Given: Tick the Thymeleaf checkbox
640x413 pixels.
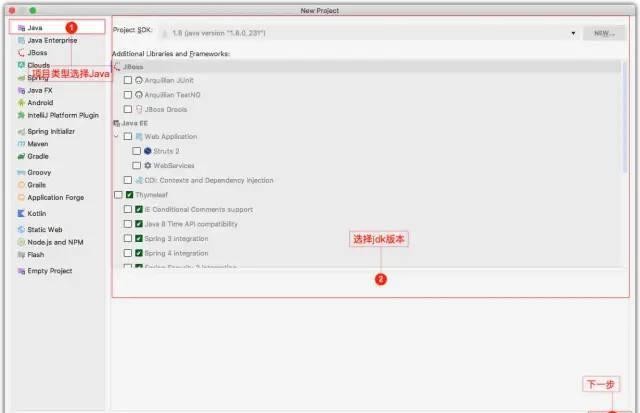Looking at the screenshot, I should (x=118, y=195).
